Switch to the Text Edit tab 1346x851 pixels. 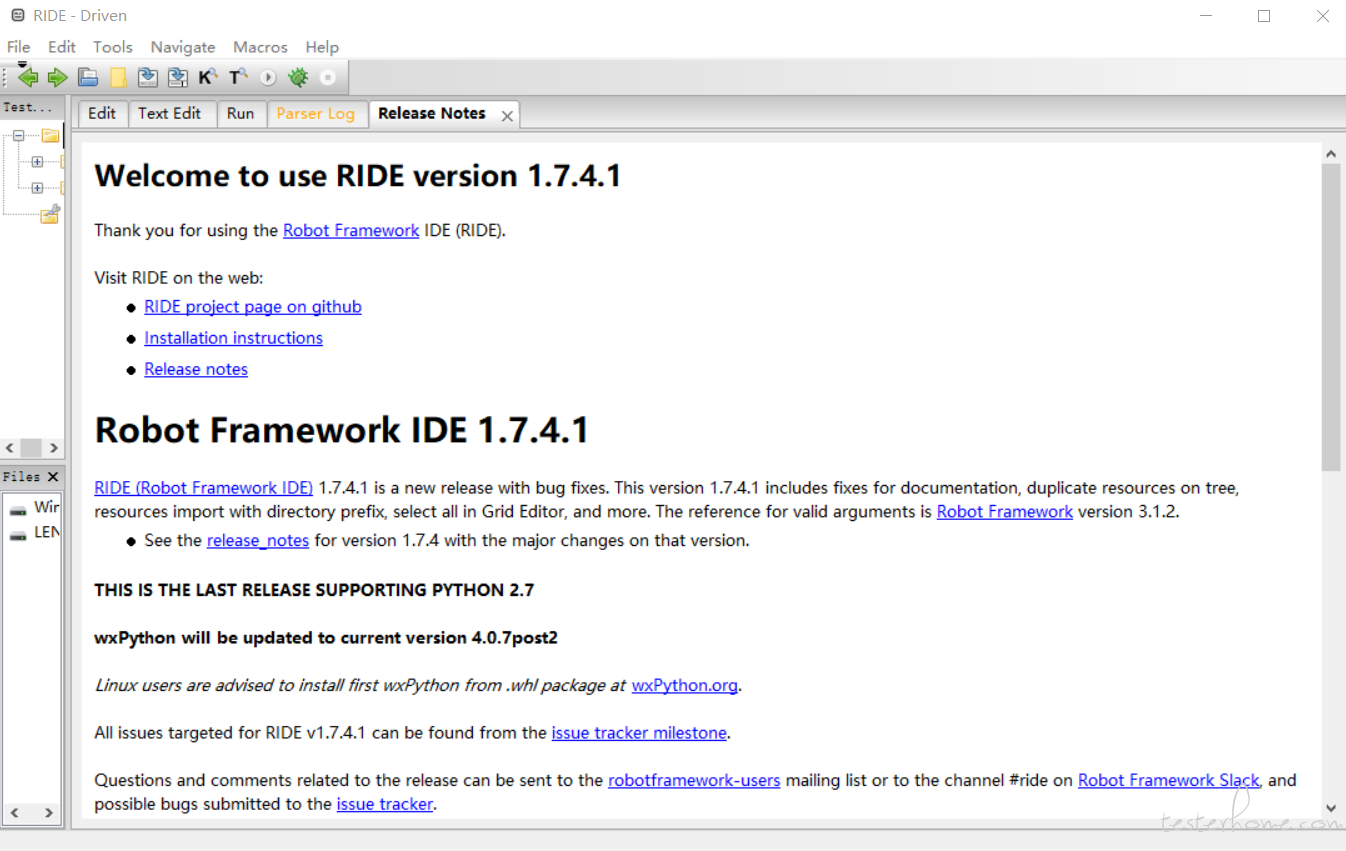[170, 114]
